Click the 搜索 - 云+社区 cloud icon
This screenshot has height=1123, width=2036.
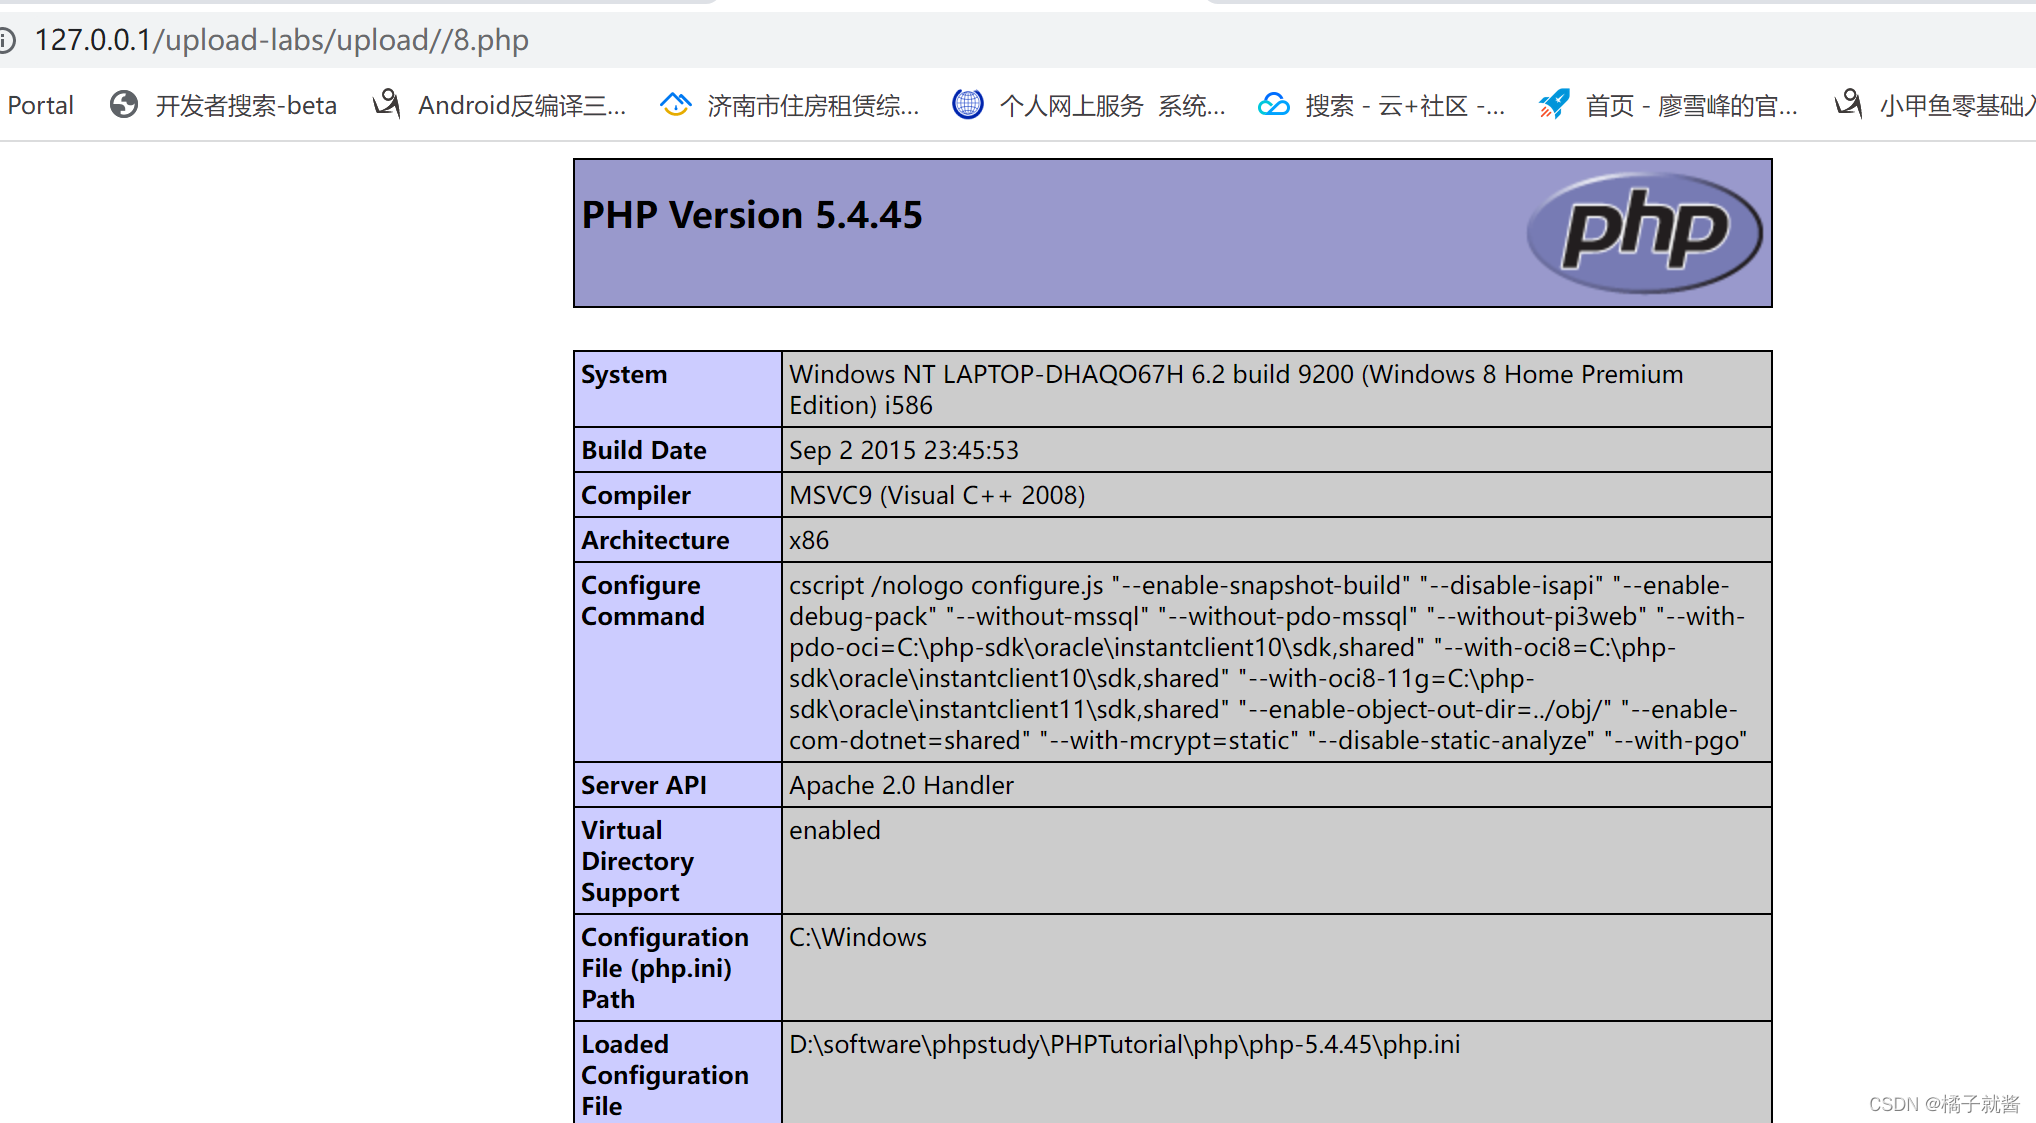coord(1273,104)
